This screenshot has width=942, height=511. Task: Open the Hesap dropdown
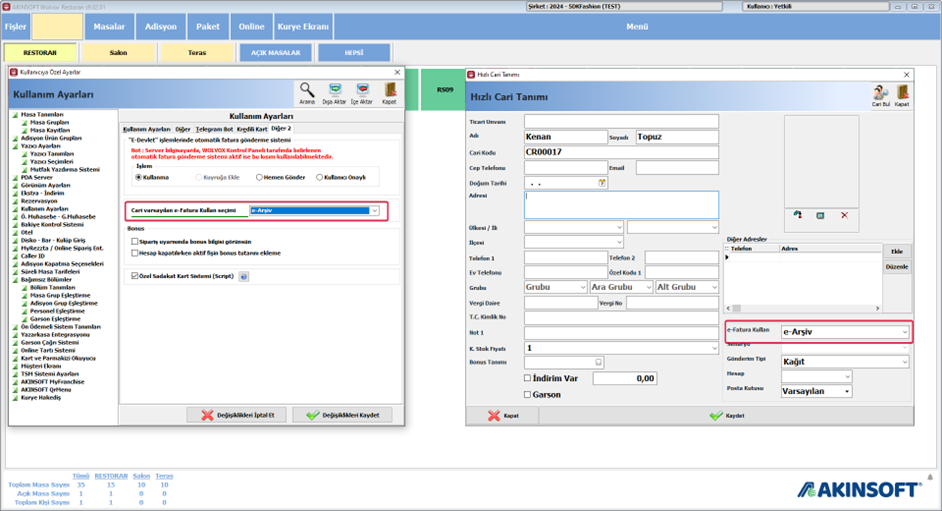point(846,376)
